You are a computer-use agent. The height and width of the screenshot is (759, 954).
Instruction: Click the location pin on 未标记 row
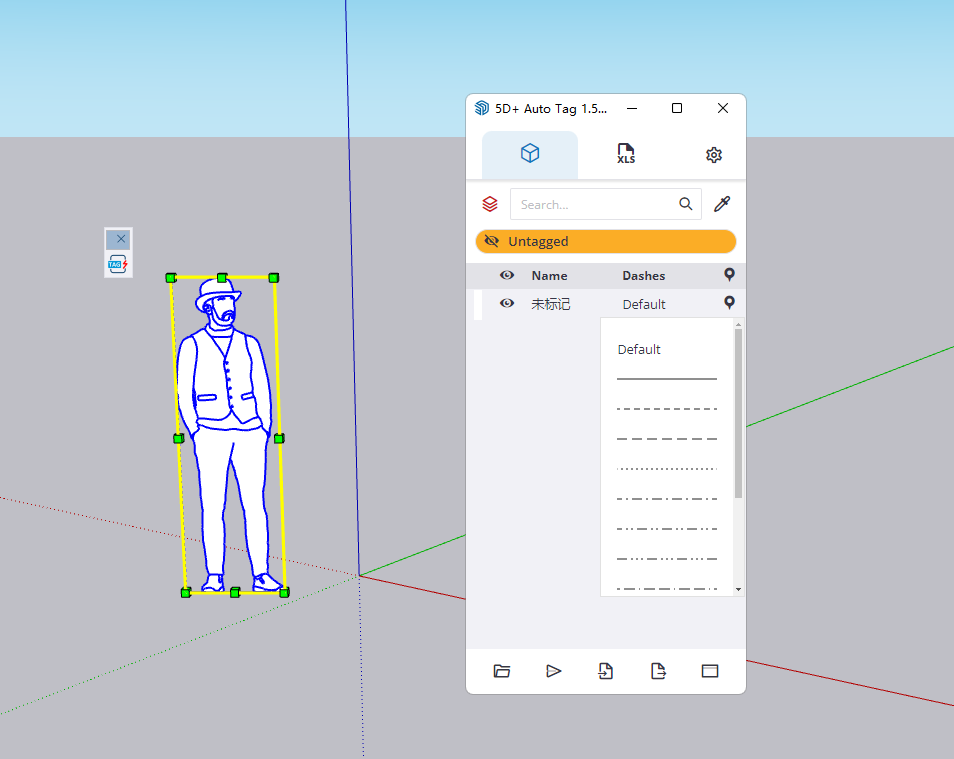[x=729, y=303]
